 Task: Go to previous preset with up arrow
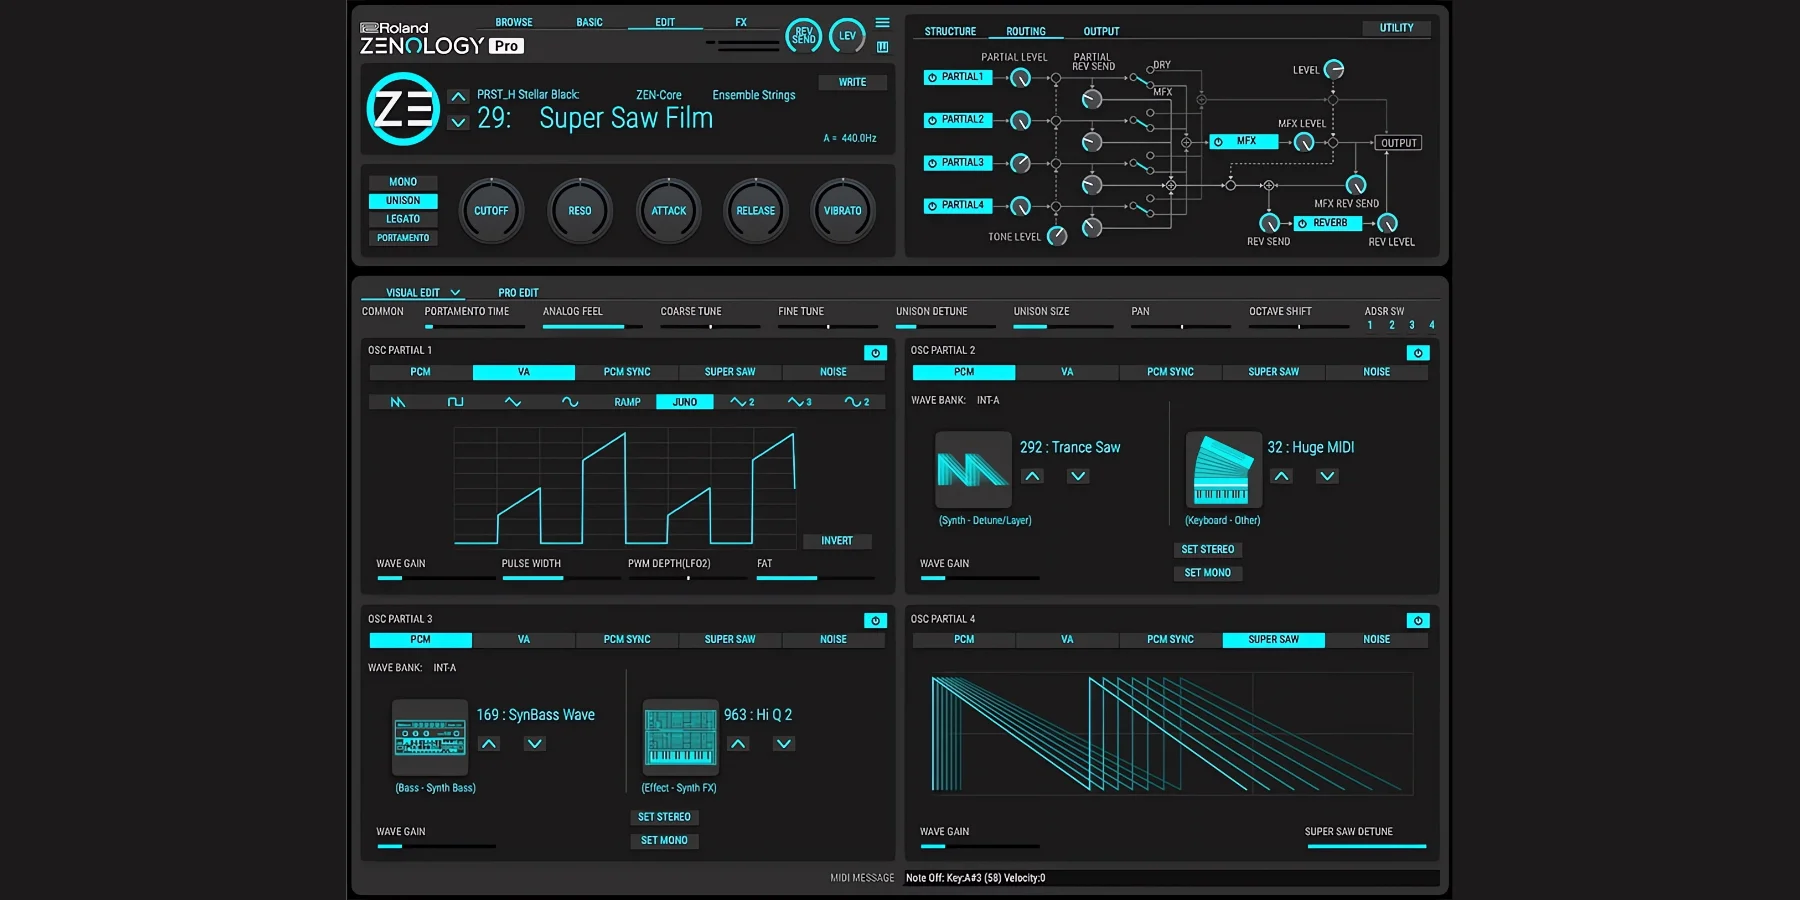(458, 97)
